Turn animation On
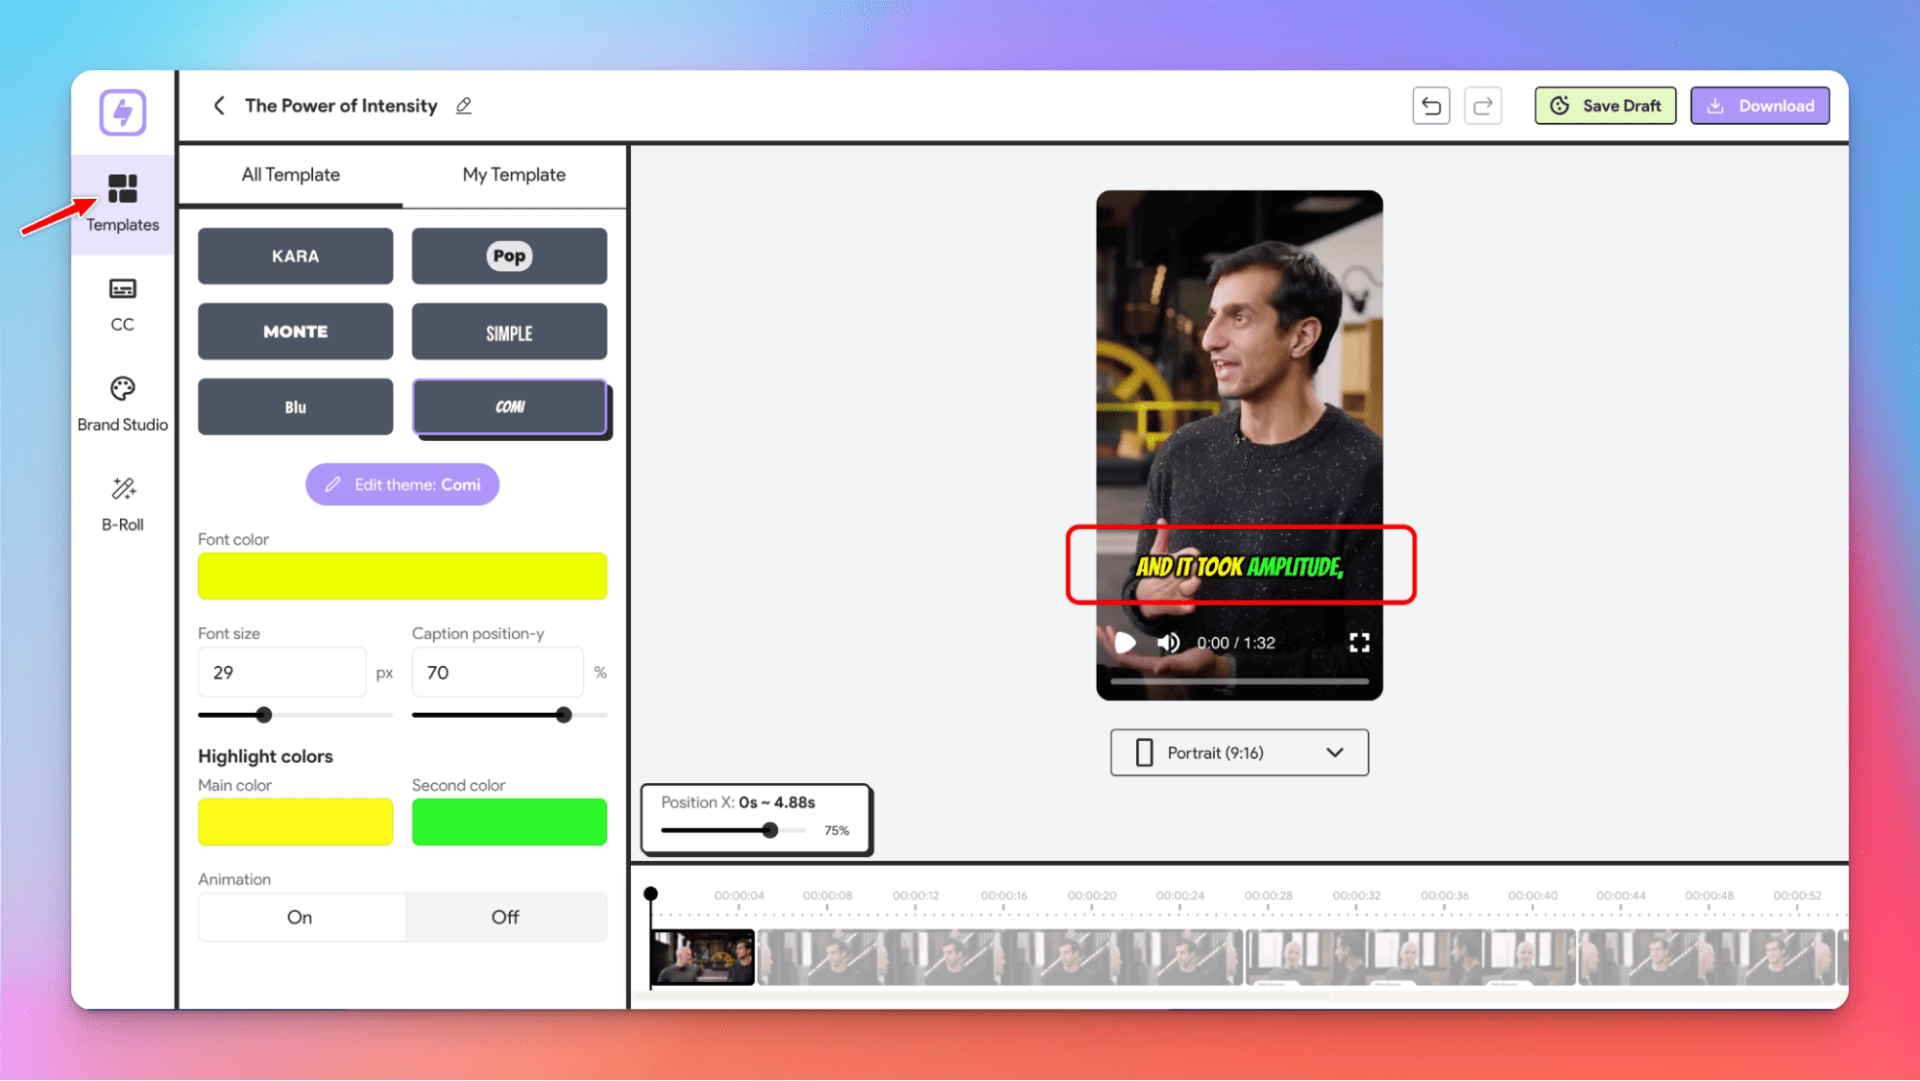Screen dimensions: 1920x1081 pos(300,917)
